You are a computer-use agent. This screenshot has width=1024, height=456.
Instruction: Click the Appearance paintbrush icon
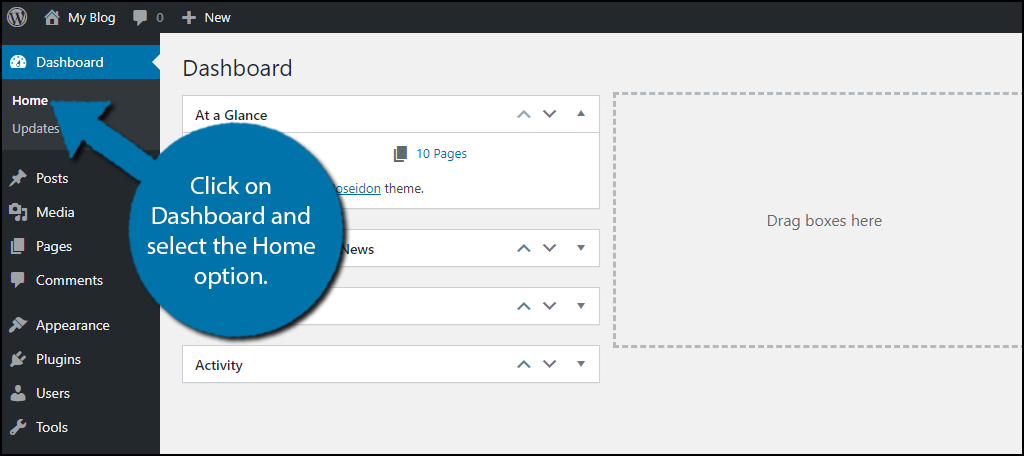tap(17, 325)
